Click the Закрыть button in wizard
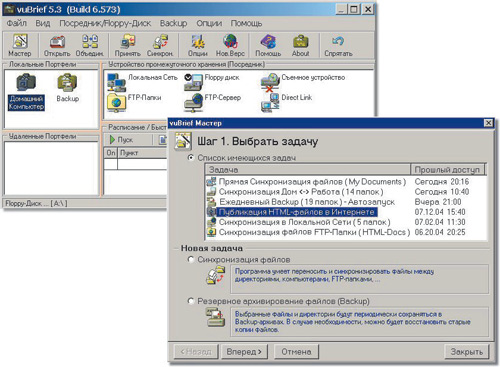This screenshot has width=500, height=367. [x=467, y=352]
